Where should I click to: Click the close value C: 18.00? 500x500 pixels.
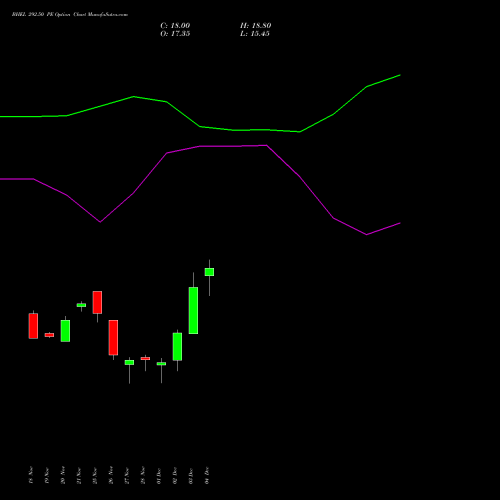(x=175, y=26)
